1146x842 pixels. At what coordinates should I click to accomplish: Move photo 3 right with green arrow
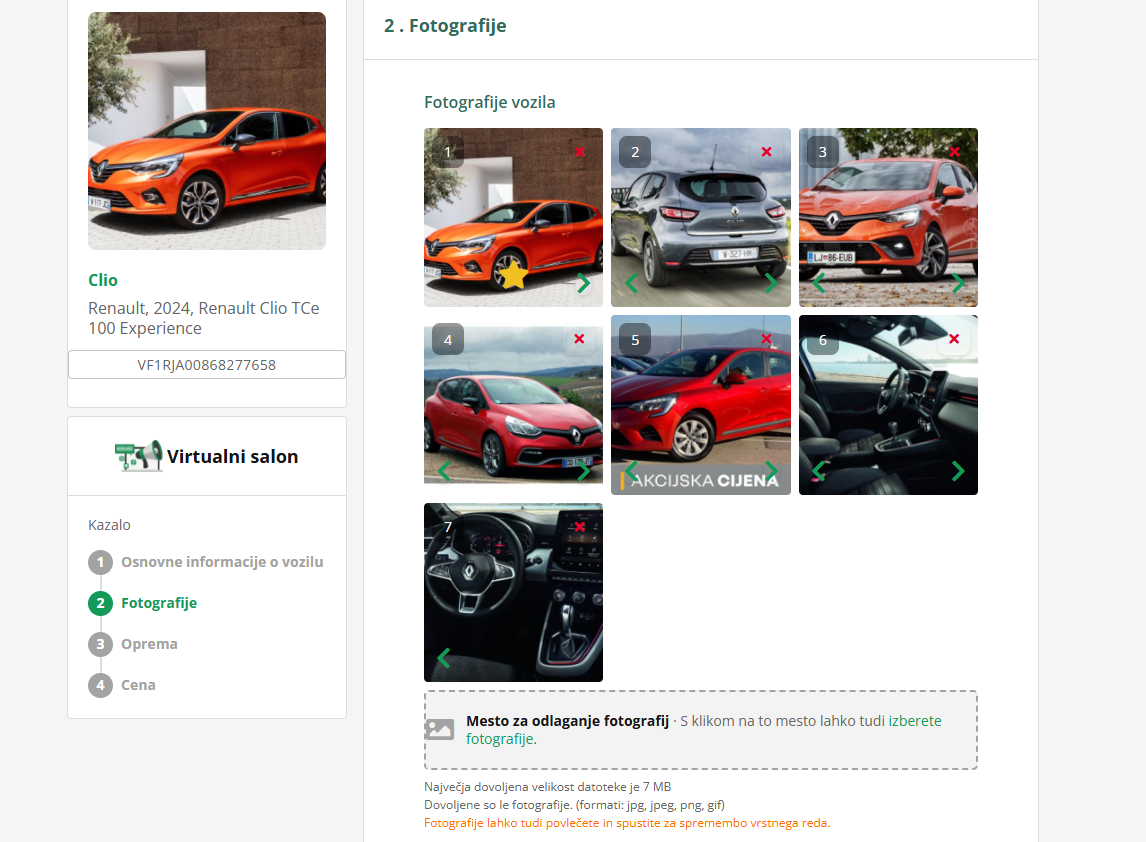pyautogui.click(x=958, y=283)
